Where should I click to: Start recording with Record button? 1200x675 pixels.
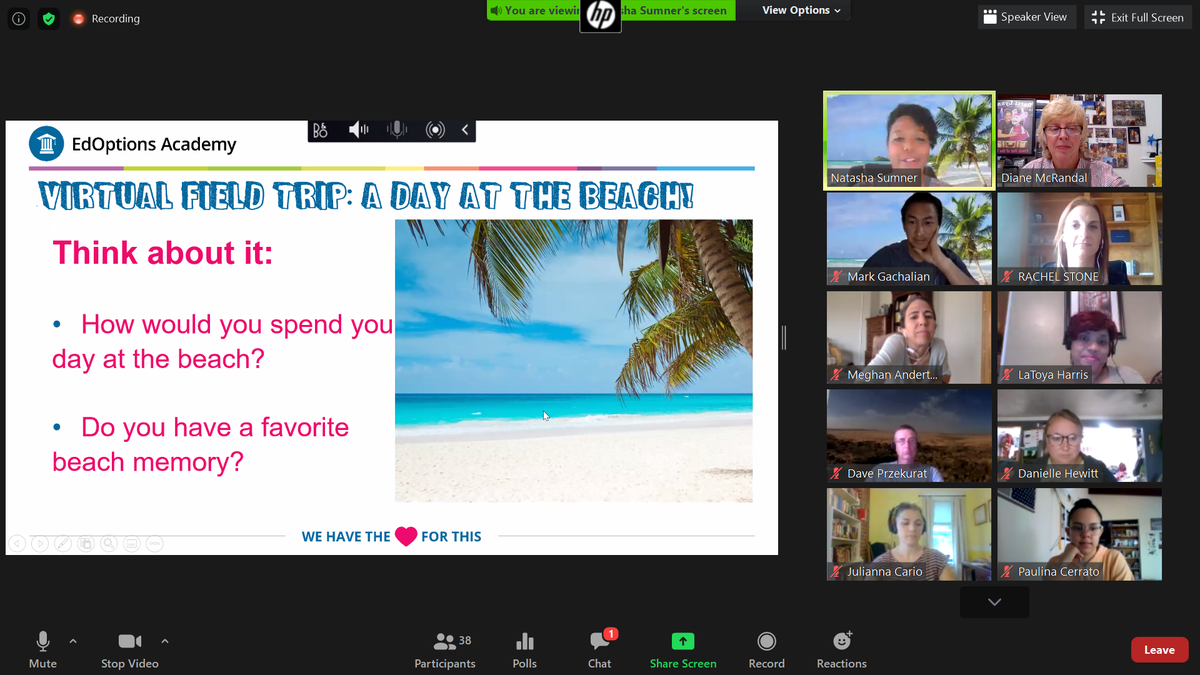pyautogui.click(x=767, y=650)
